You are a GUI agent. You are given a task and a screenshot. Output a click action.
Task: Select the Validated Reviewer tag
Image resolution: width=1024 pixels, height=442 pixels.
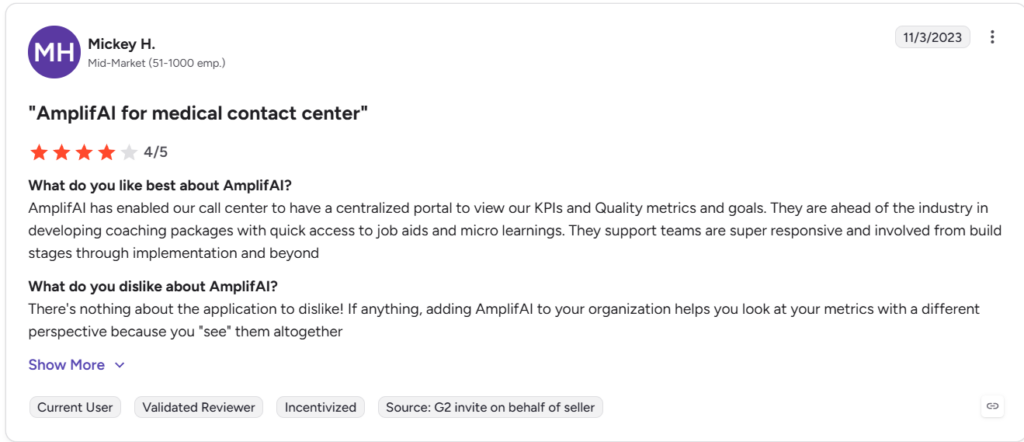199,407
